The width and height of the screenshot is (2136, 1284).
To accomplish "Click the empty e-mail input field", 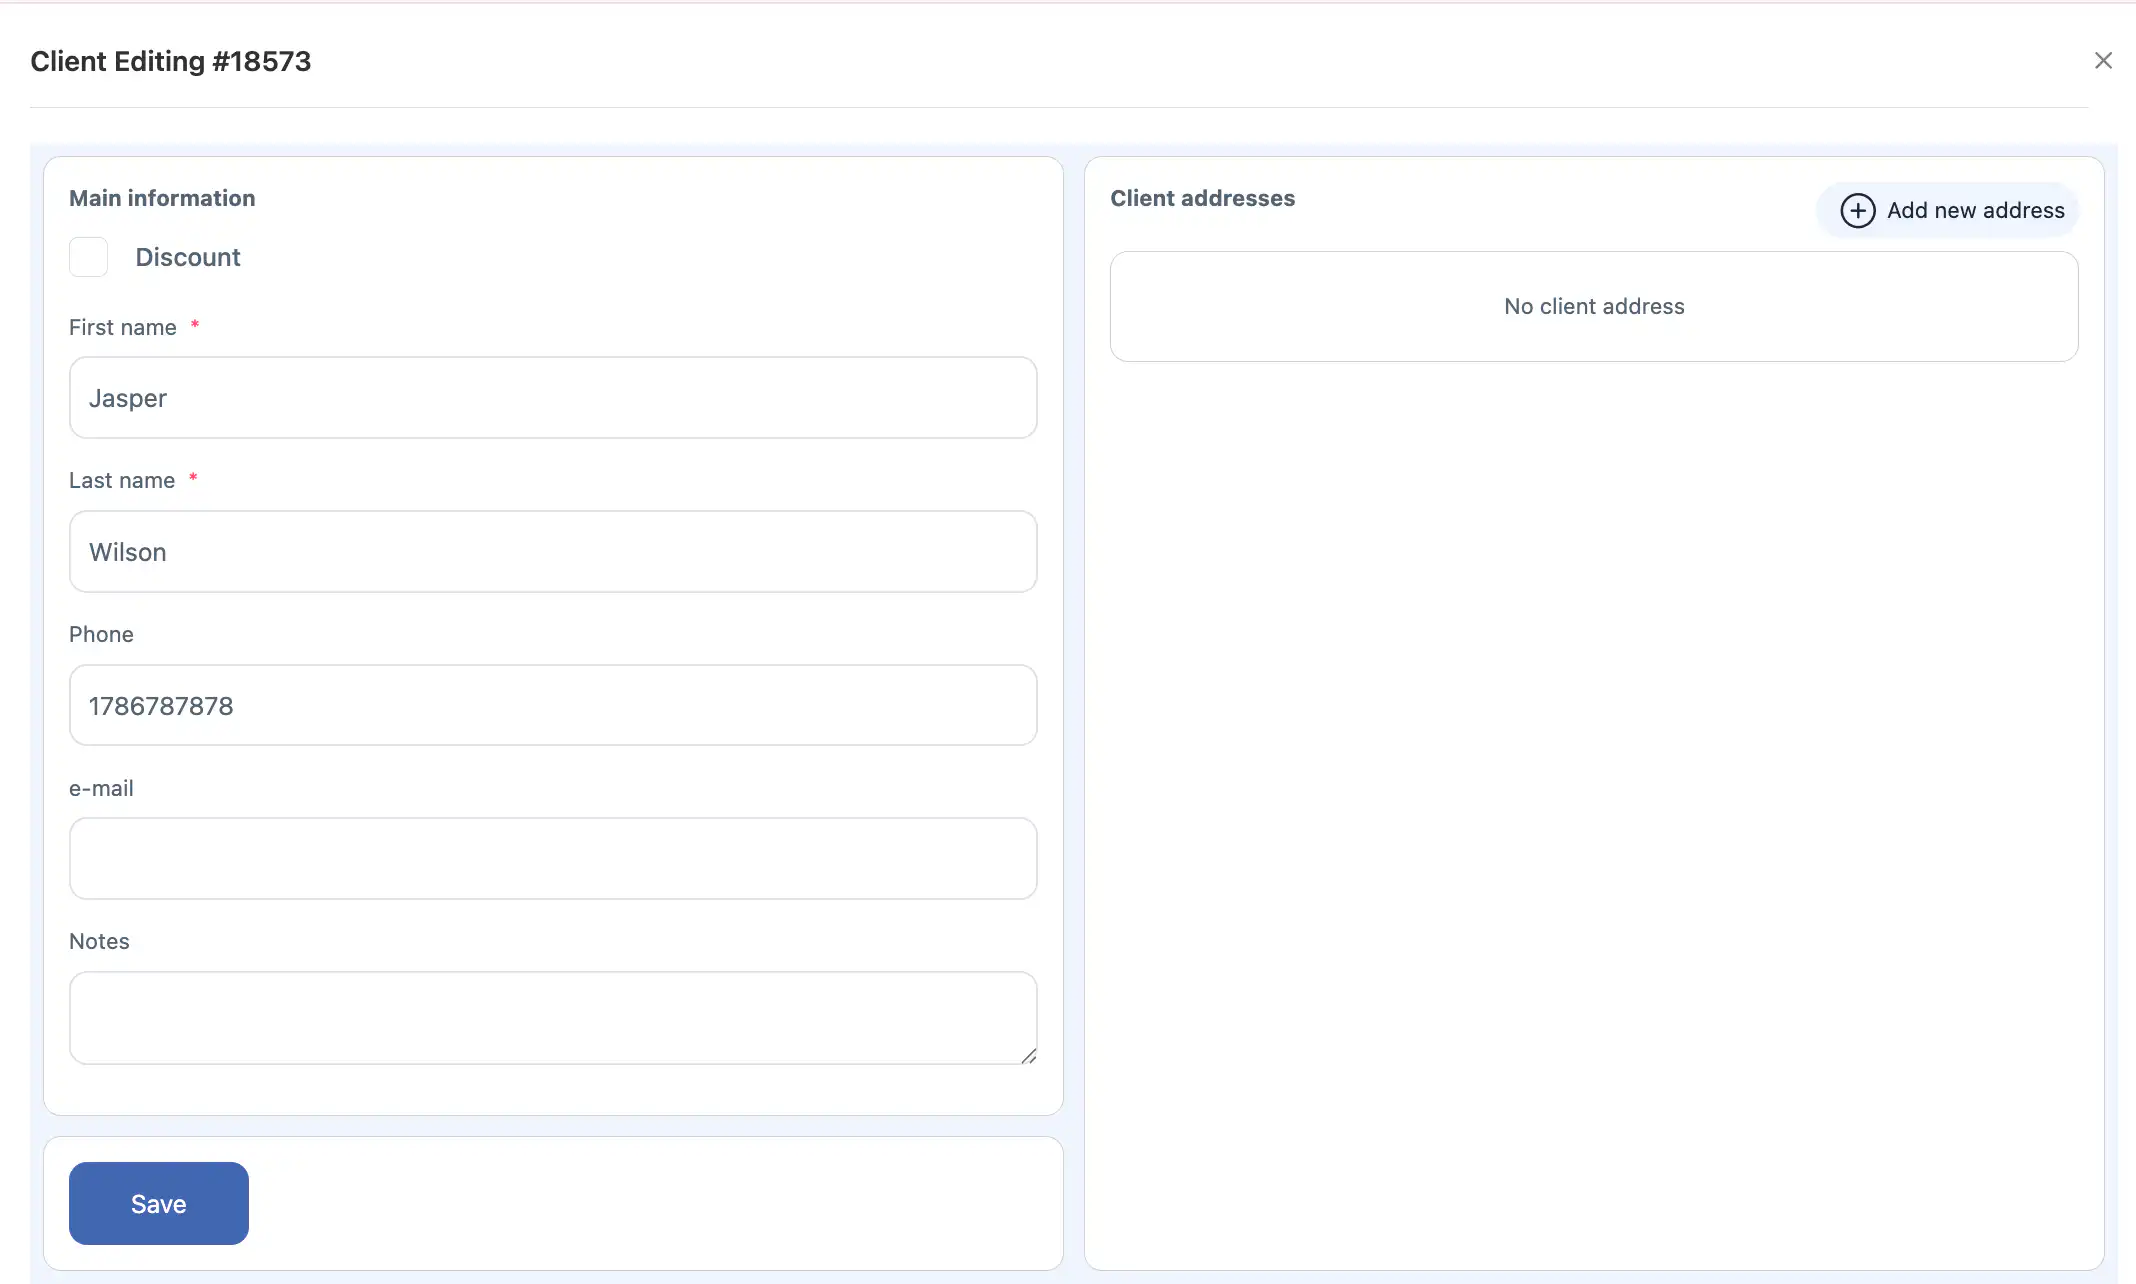I will [552, 859].
